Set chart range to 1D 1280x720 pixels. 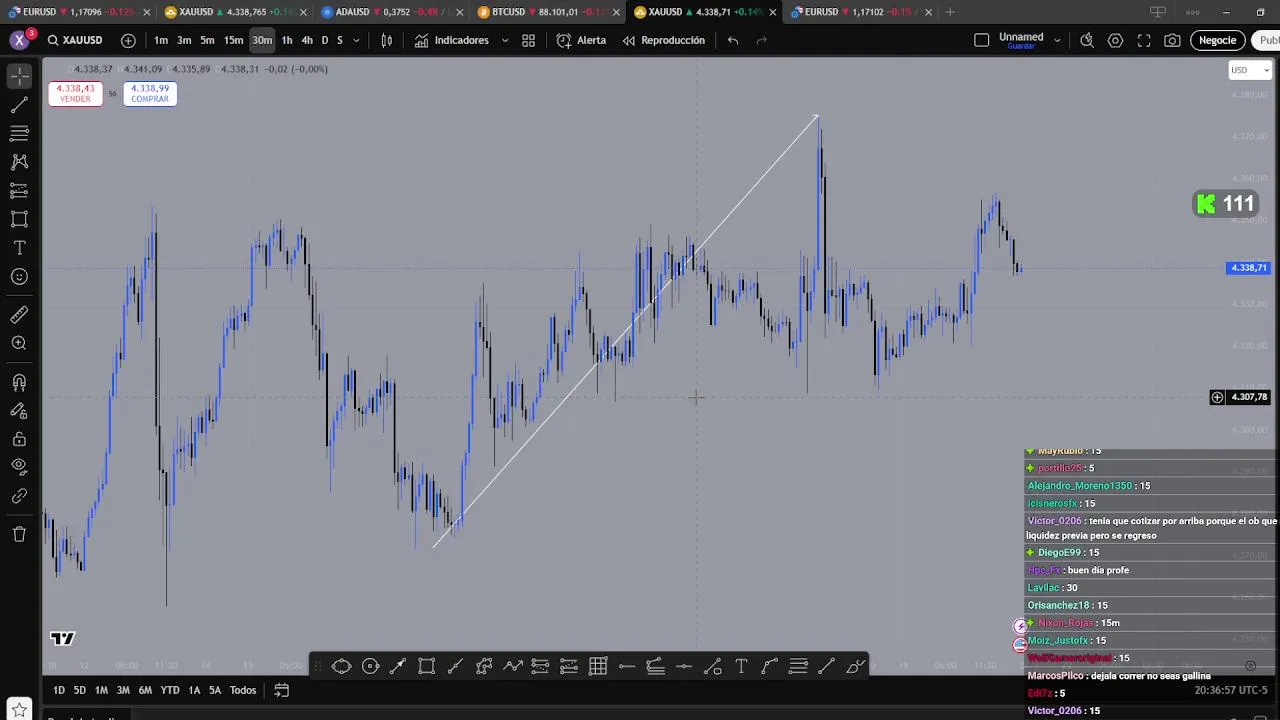tap(59, 690)
